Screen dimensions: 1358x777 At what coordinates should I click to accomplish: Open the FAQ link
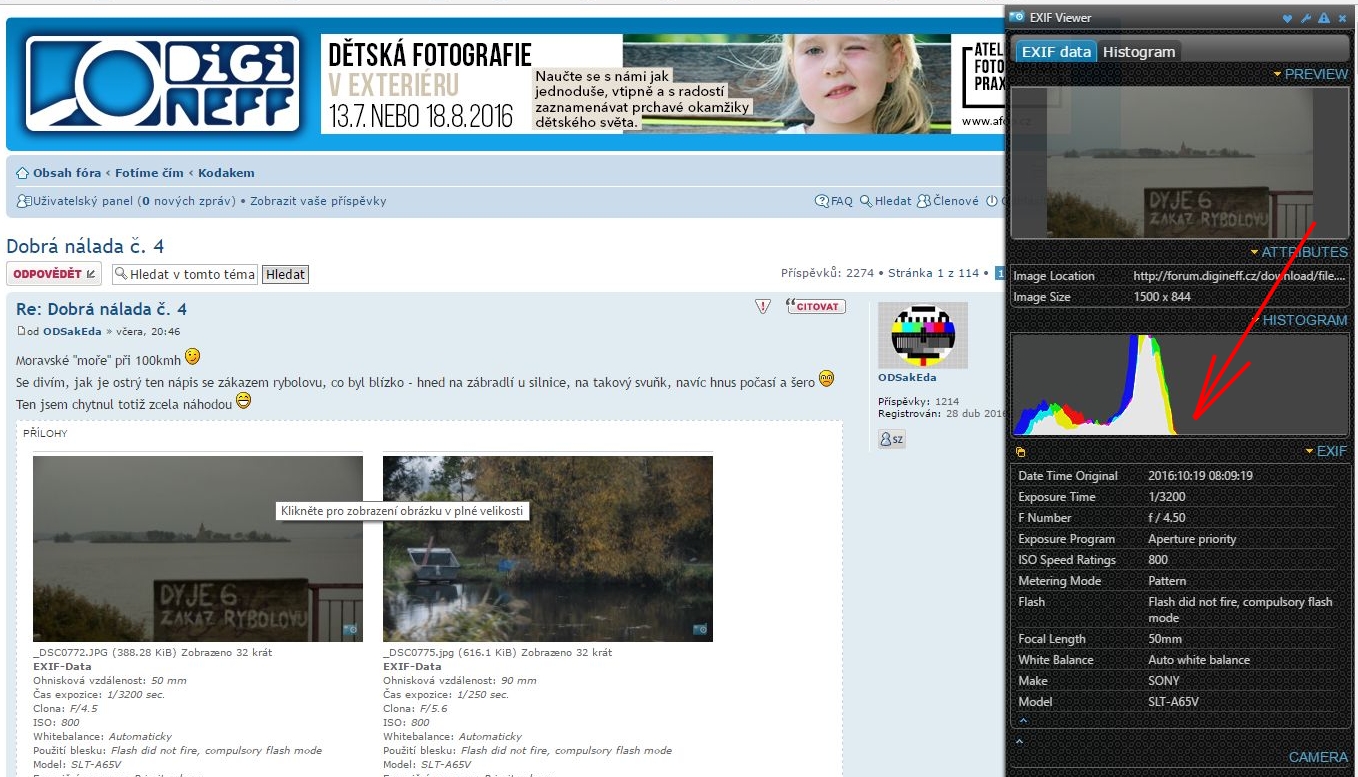834,201
